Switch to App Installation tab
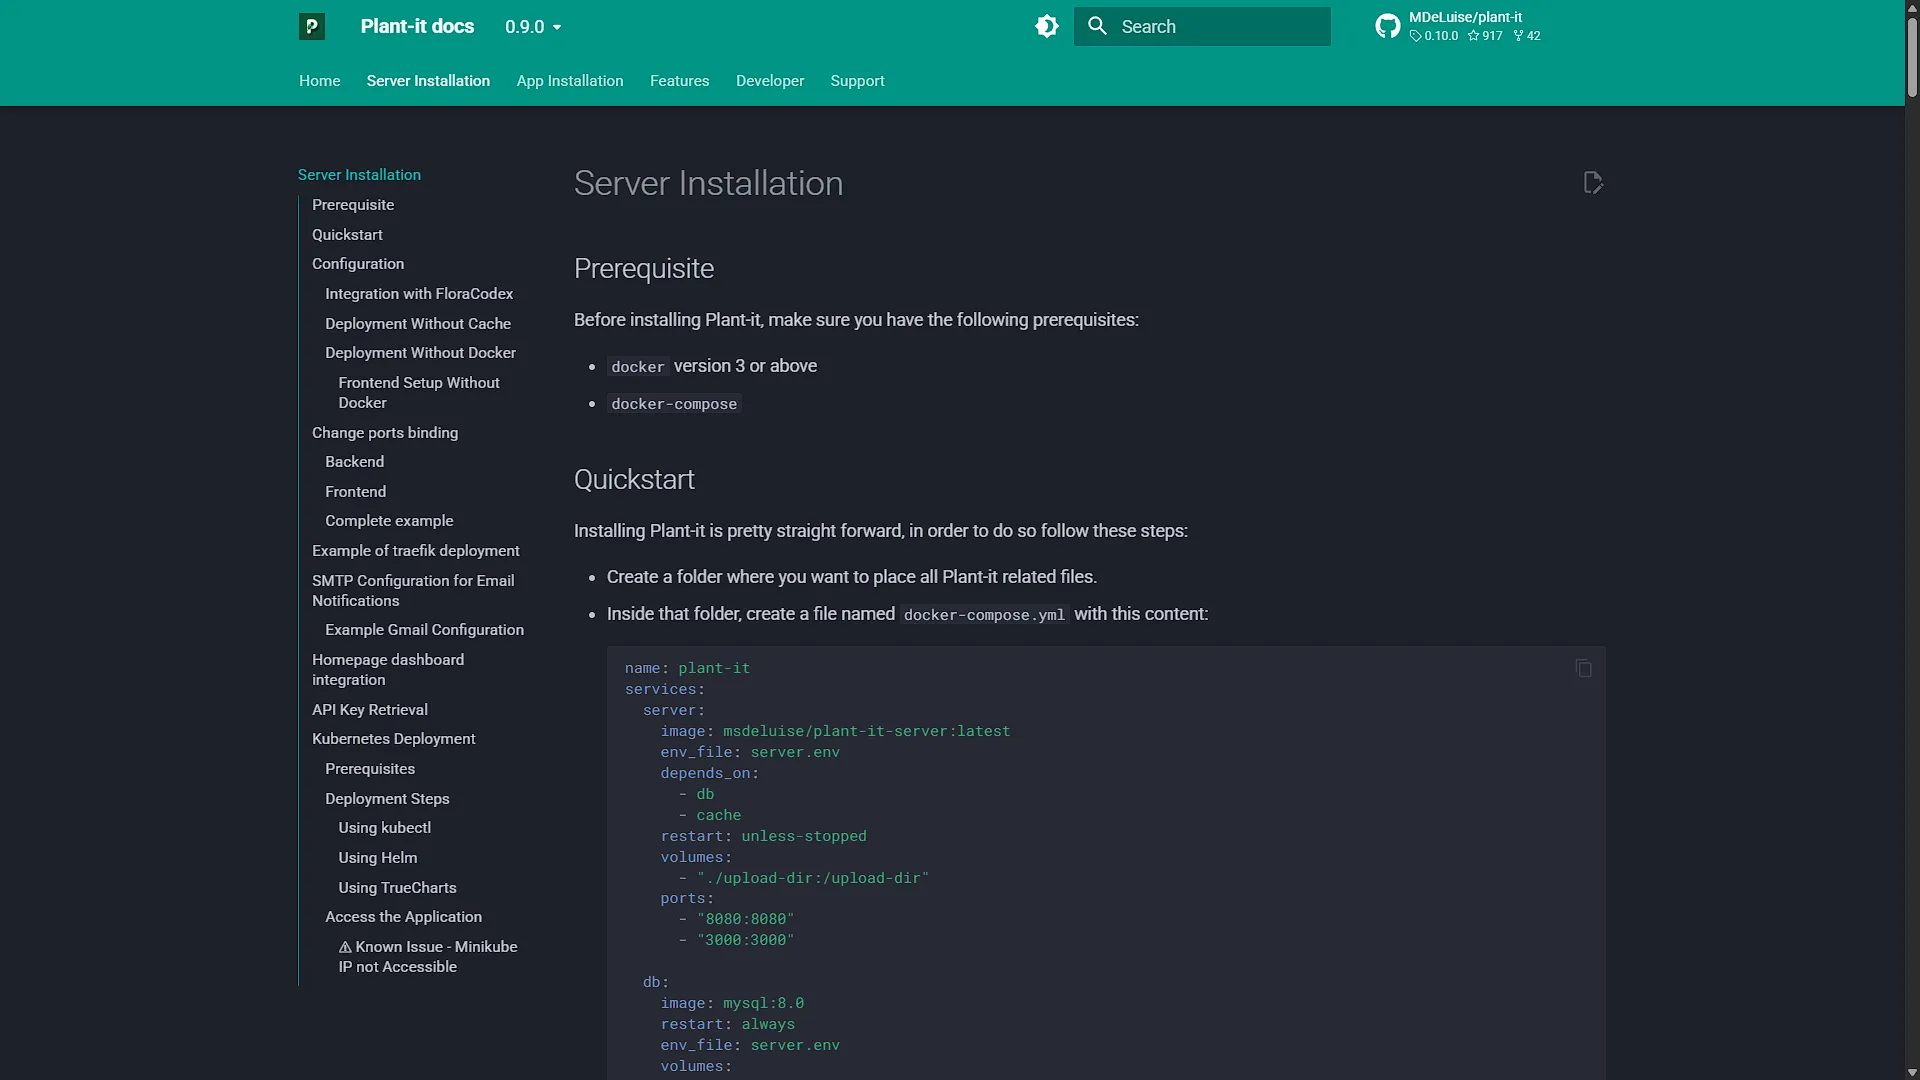1920x1080 pixels. pos(570,81)
